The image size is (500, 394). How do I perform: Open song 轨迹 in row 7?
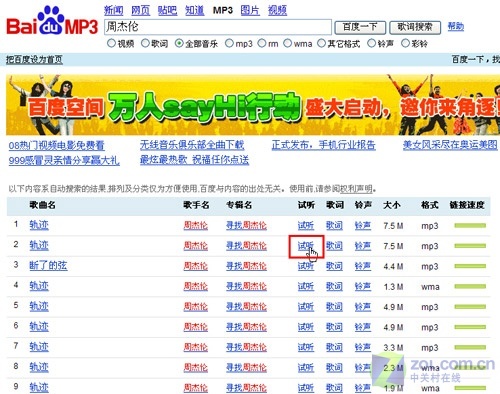[x=39, y=347]
